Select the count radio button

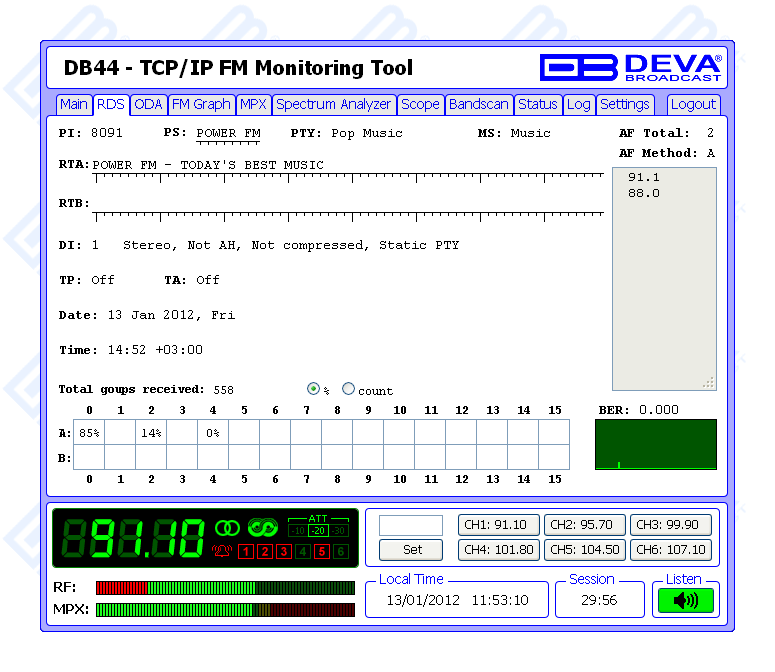(349, 389)
